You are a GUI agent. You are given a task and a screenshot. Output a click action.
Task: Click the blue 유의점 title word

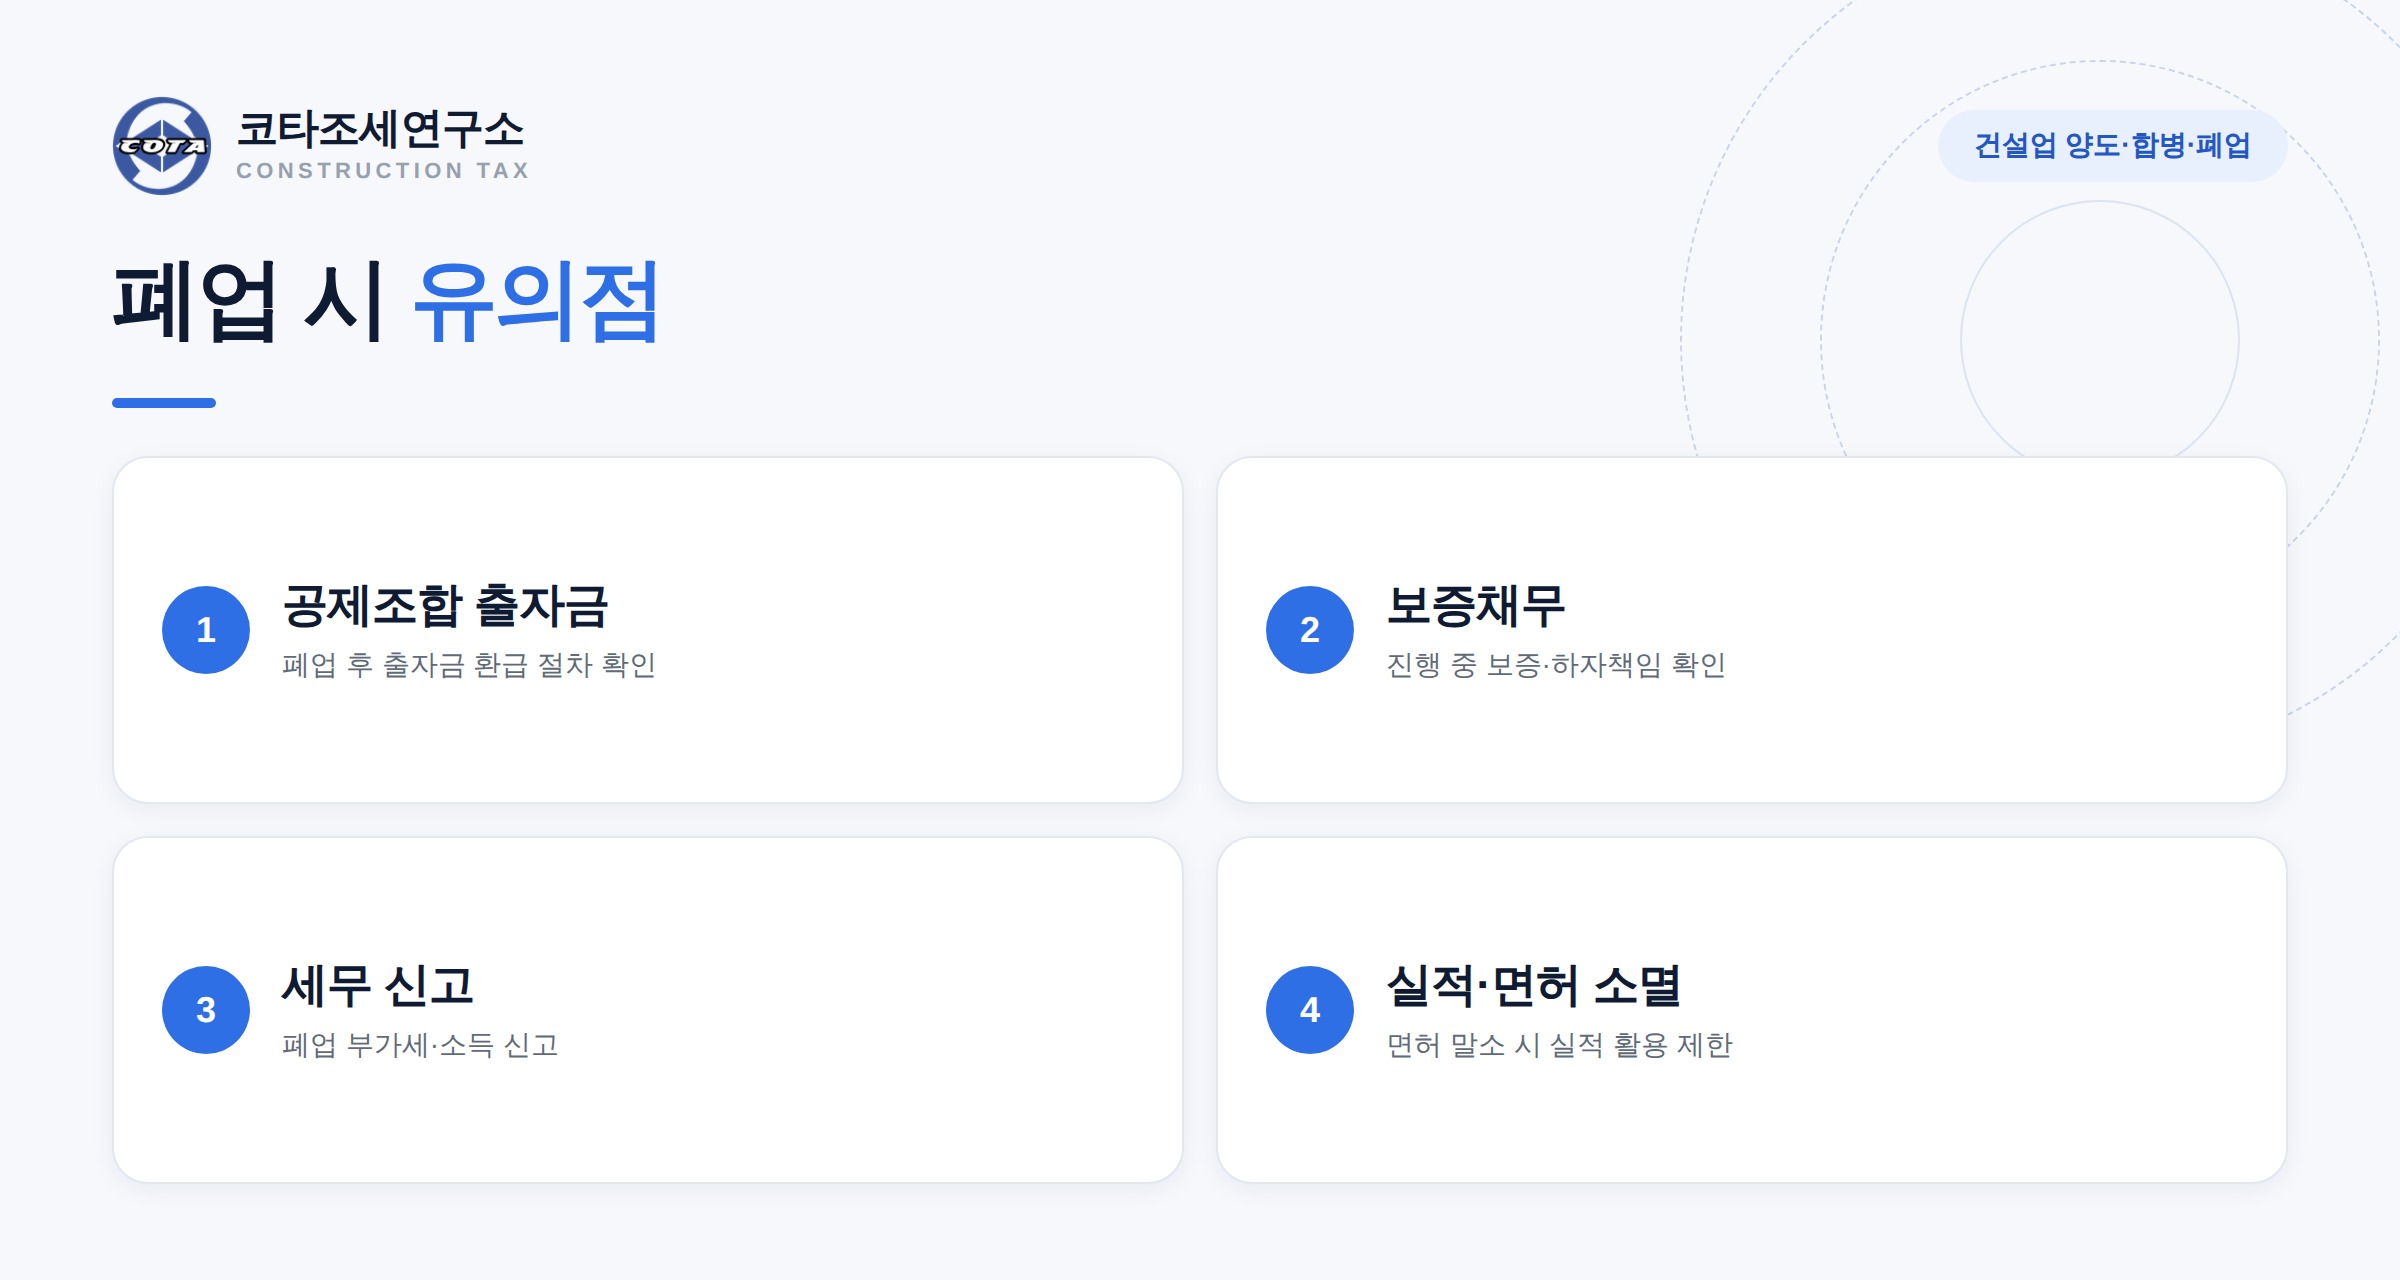[x=537, y=301]
